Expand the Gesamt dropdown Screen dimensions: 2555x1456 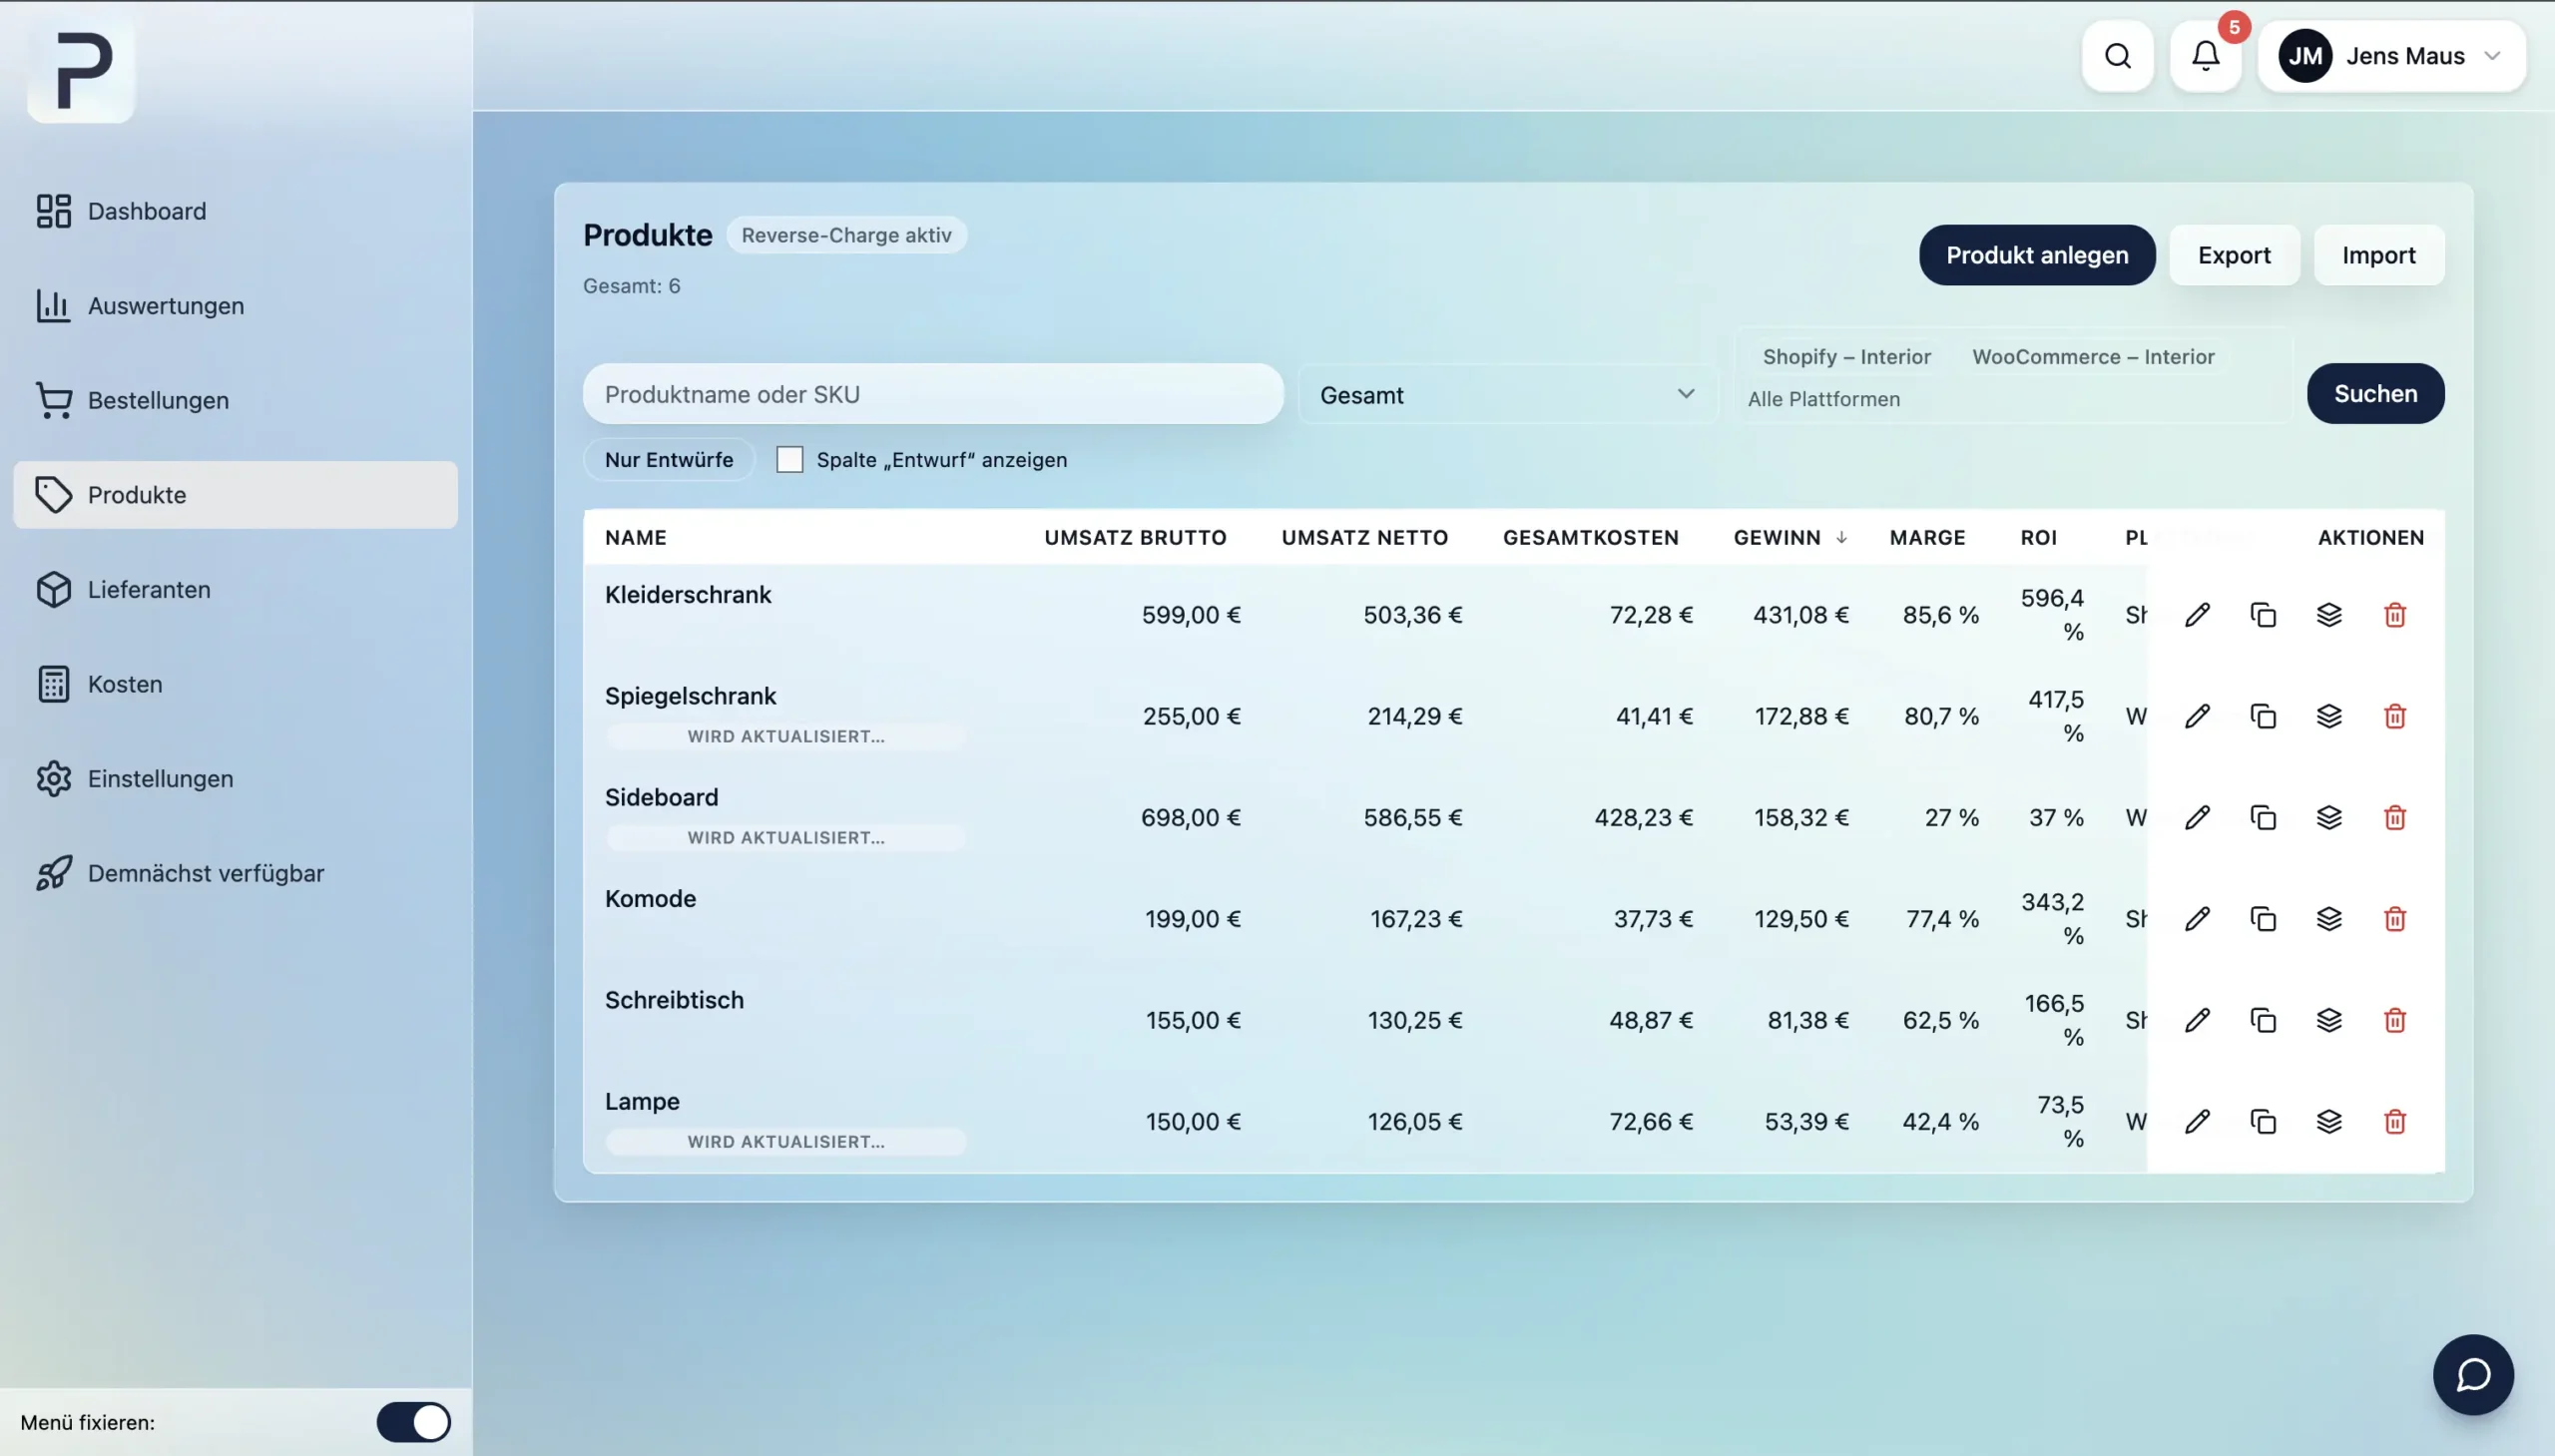click(1507, 395)
